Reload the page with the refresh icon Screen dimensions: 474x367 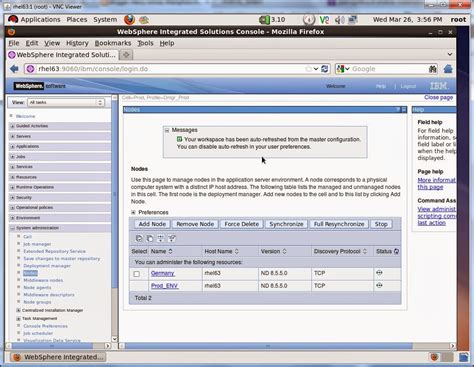[x=325, y=69]
